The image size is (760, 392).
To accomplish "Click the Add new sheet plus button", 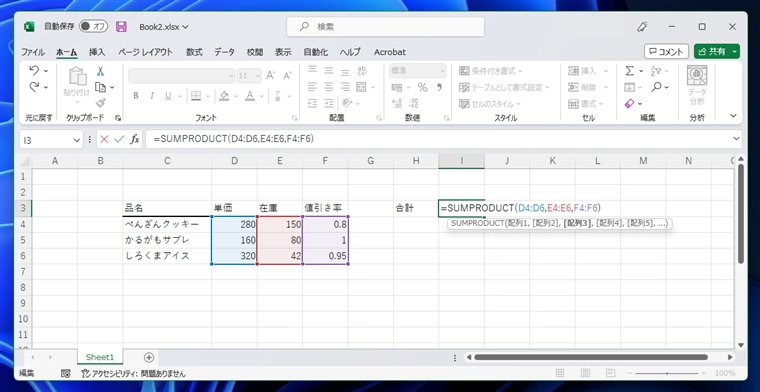I will coord(149,357).
